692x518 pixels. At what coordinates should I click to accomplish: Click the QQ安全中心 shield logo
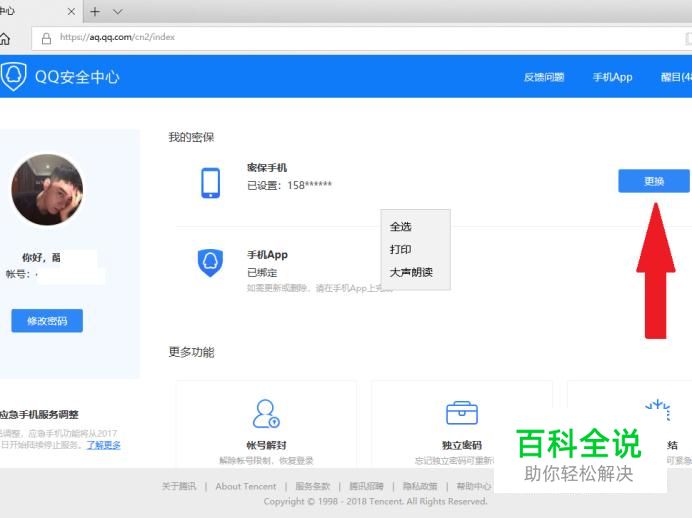point(13,76)
